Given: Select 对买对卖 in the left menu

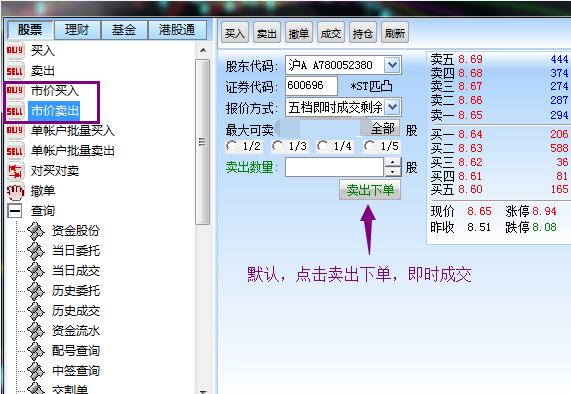Looking at the screenshot, I should click(55, 171).
